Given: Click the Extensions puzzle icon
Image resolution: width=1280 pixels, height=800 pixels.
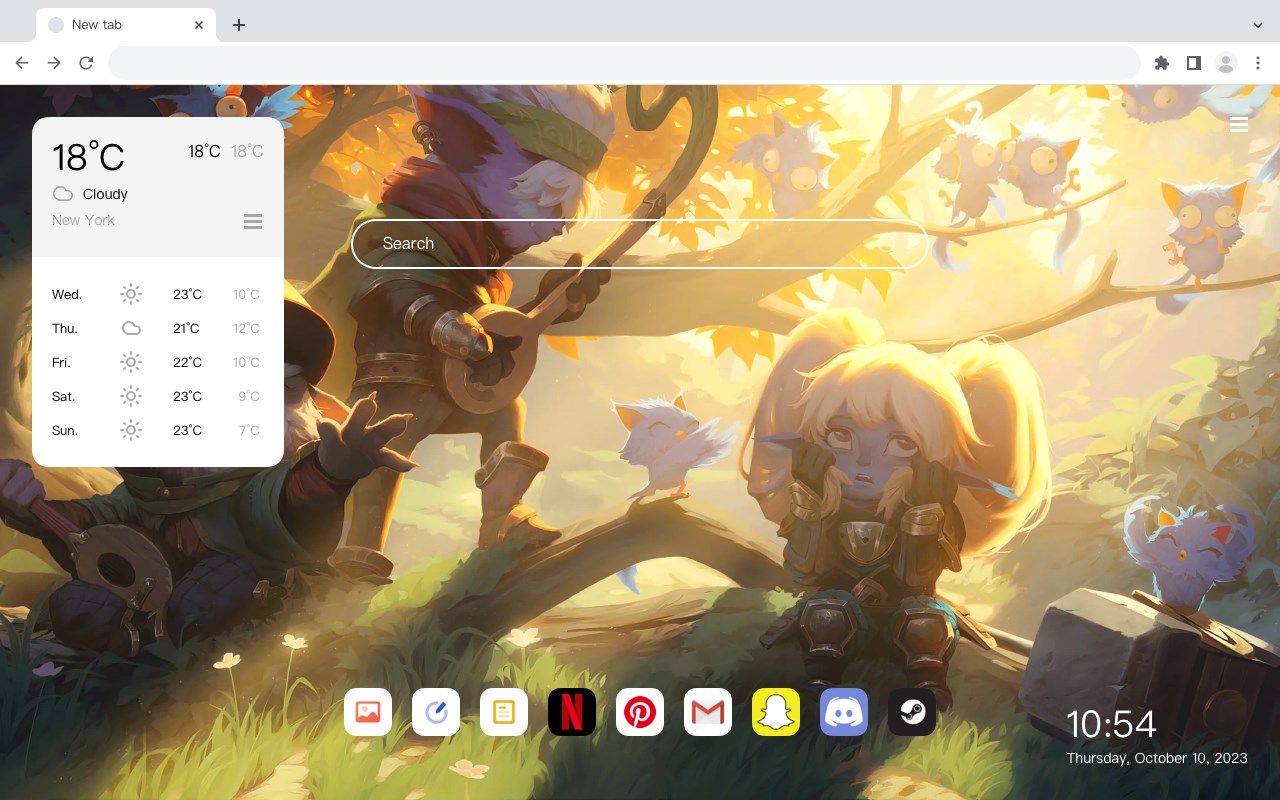Looking at the screenshot, I should tap(1161, 63).
